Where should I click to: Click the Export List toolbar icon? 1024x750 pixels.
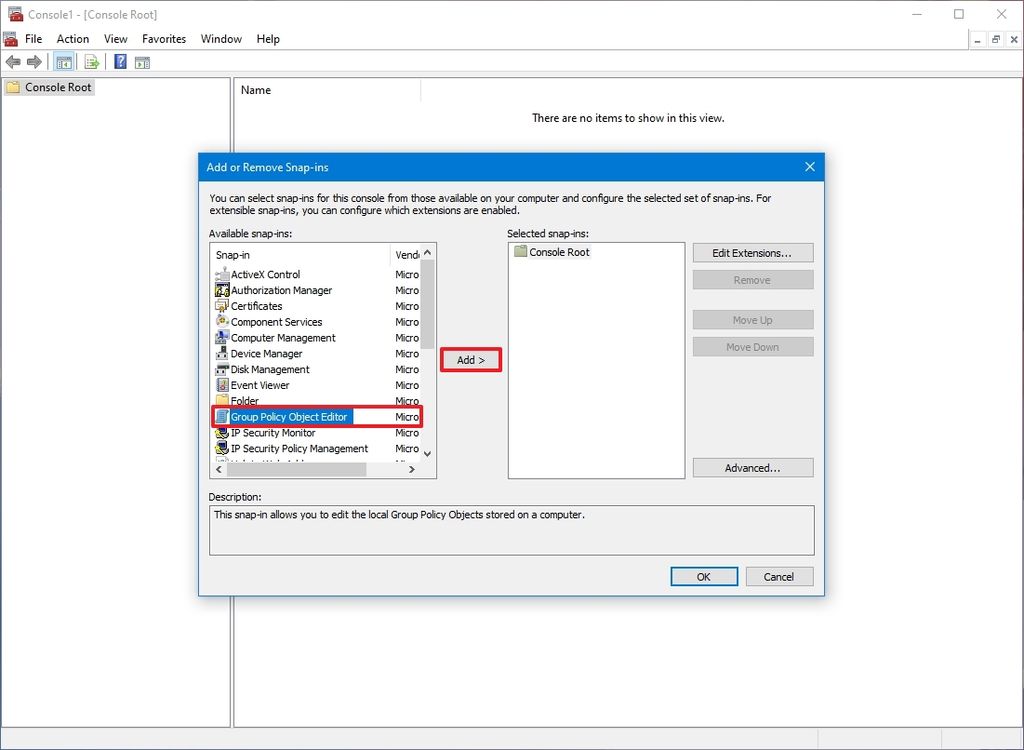click(91, 61)
